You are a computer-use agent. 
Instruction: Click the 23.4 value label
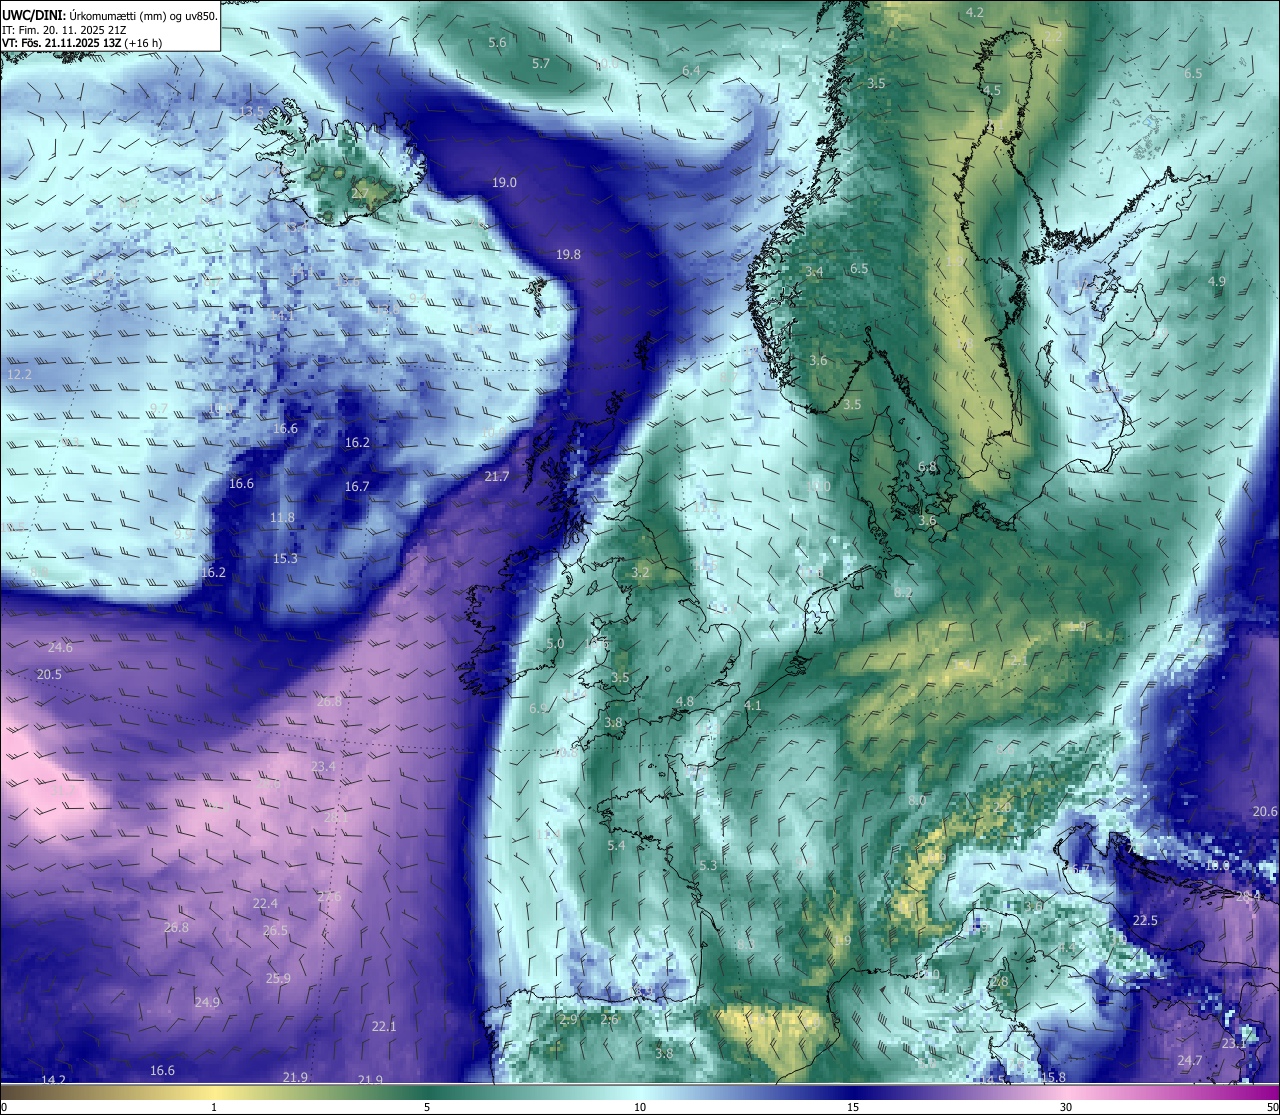pos(323,767)
